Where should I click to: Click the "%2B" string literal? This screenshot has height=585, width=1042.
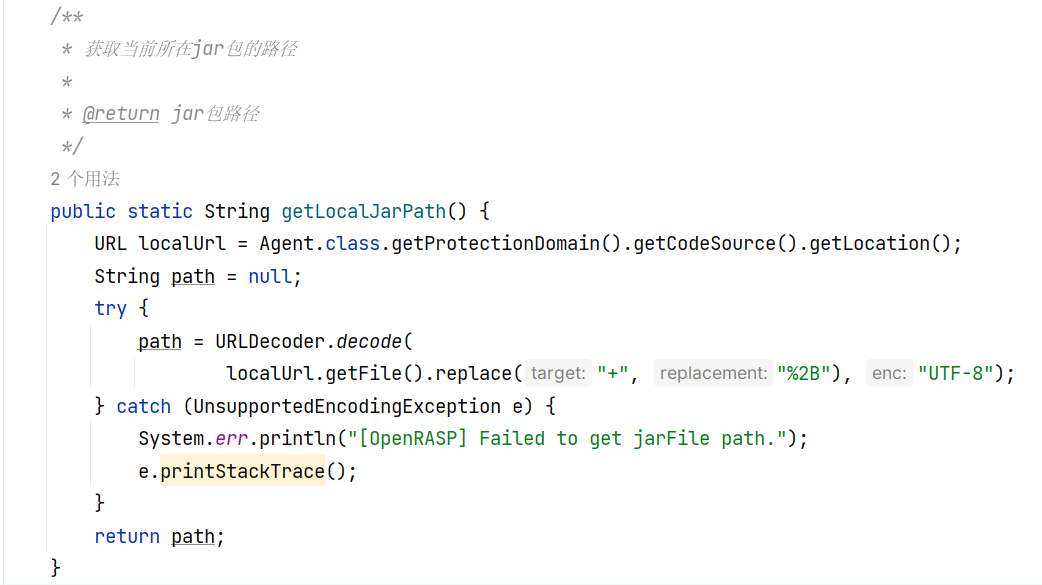(x=803, y=374)
